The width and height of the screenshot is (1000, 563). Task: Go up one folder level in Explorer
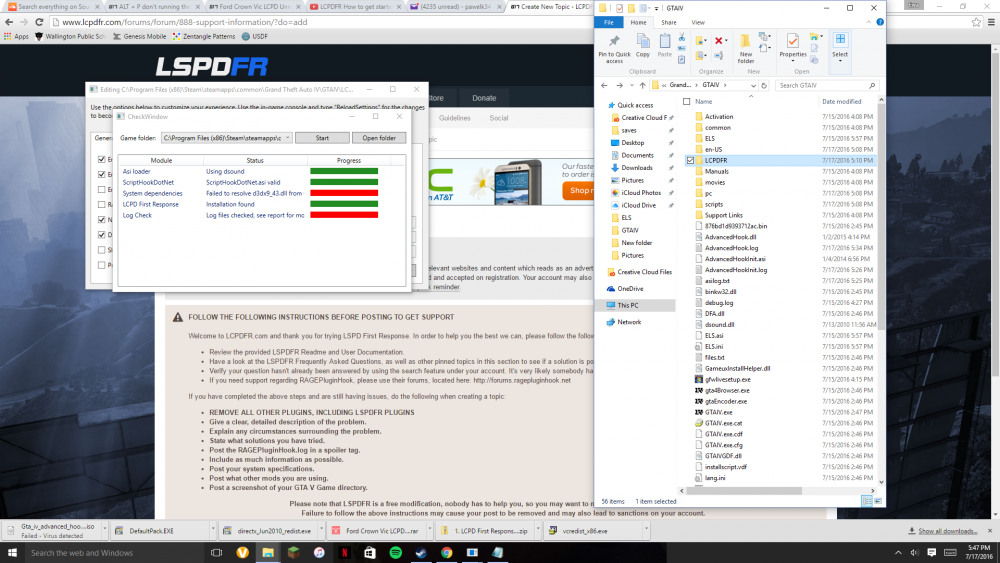coord(642,85)
